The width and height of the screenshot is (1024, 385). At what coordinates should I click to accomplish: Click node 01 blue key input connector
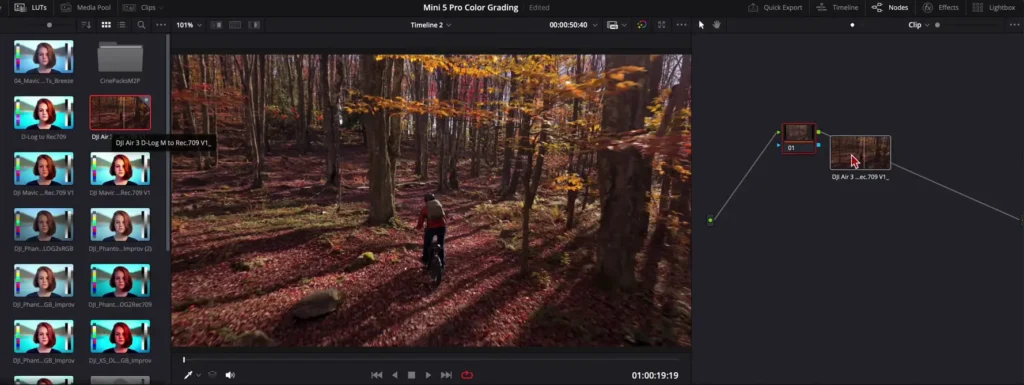point(779,145)
